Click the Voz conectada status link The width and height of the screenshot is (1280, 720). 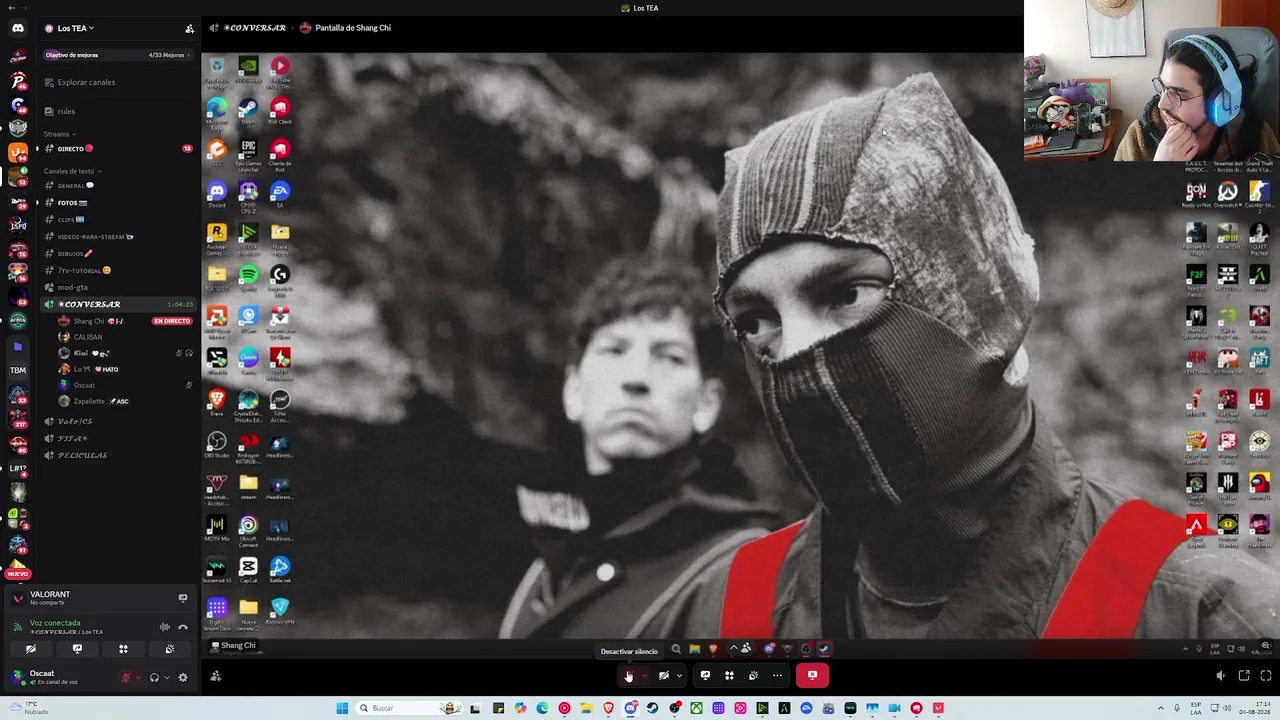point(55,623)
